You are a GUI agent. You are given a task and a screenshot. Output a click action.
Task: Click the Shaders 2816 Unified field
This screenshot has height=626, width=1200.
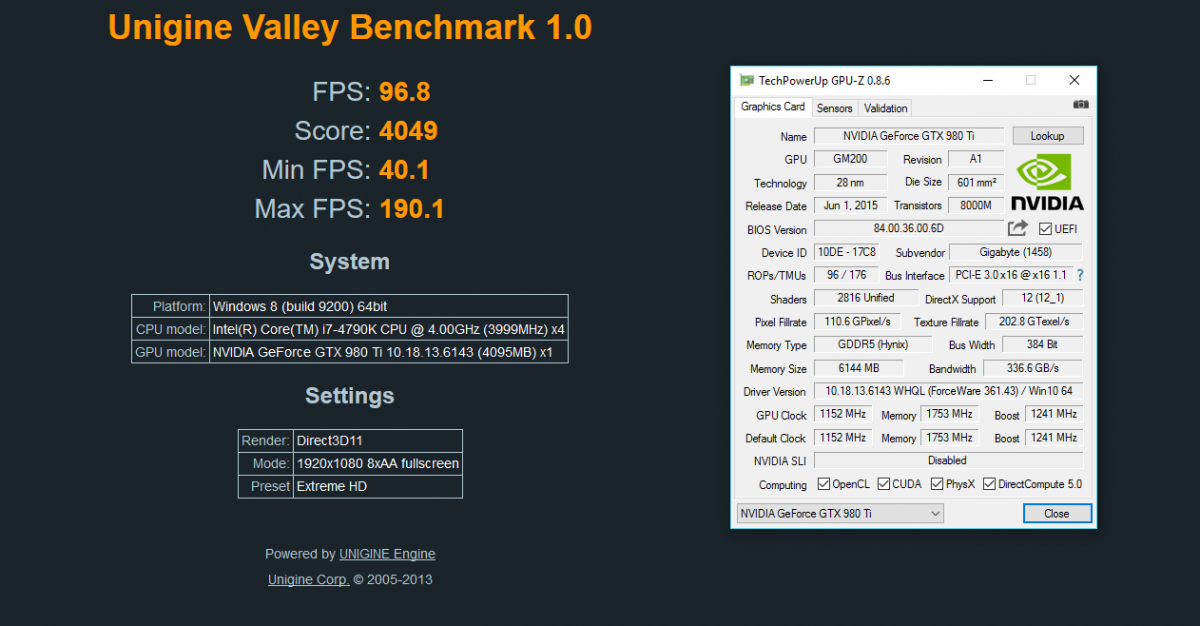(x=867, y=298)
